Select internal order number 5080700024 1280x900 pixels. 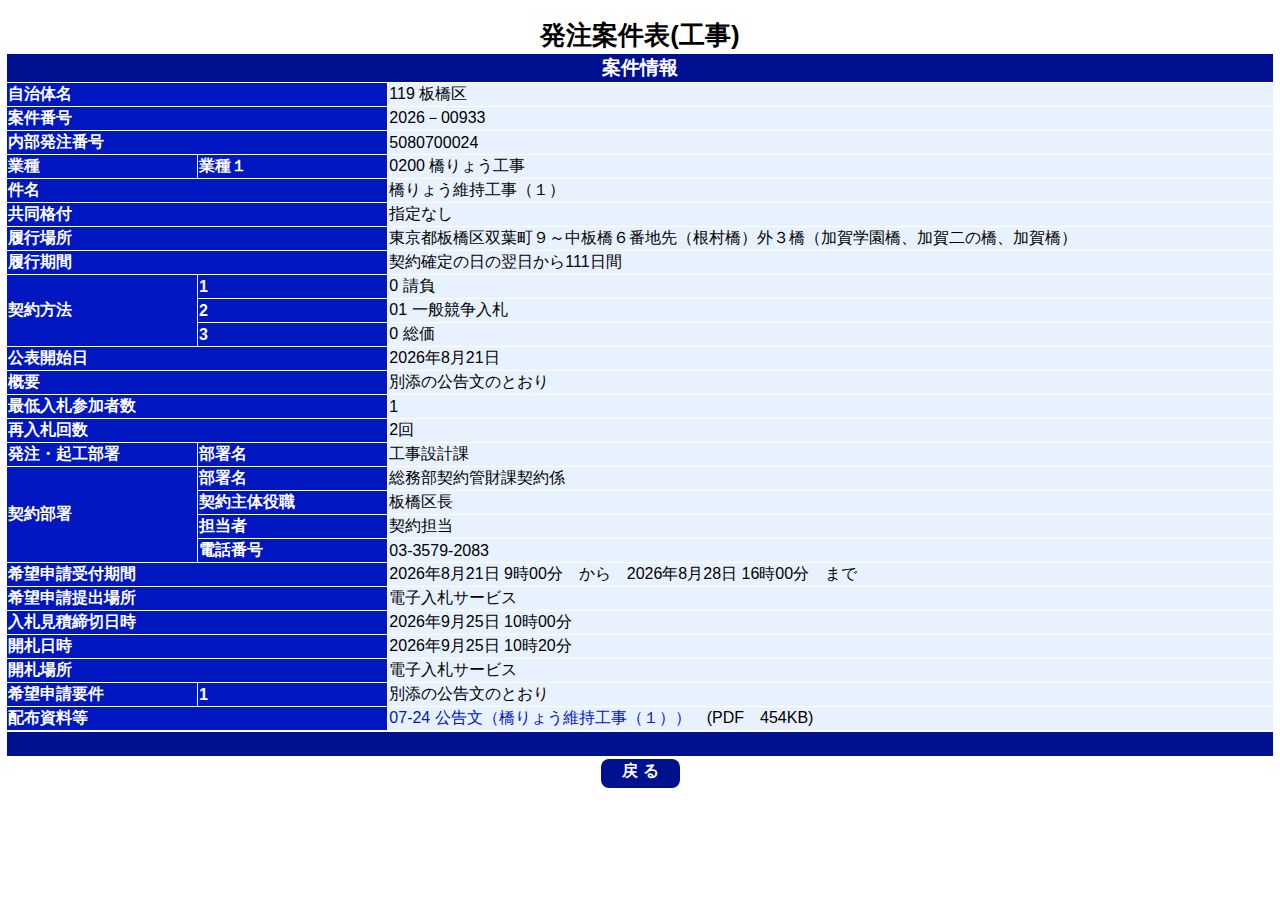(433, 142)
